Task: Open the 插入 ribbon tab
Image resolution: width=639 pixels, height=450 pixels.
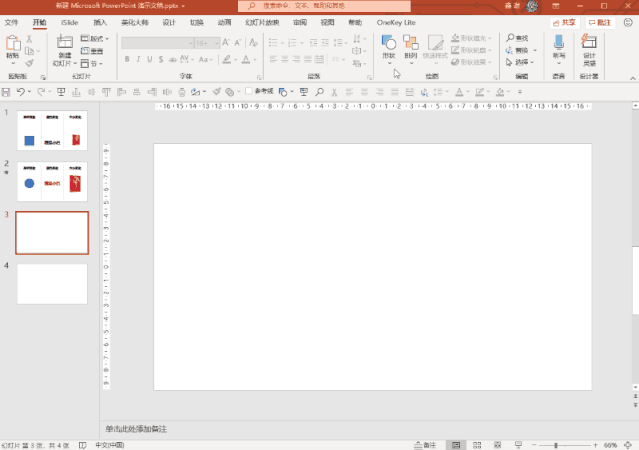Action: click(x=101, y=21)
